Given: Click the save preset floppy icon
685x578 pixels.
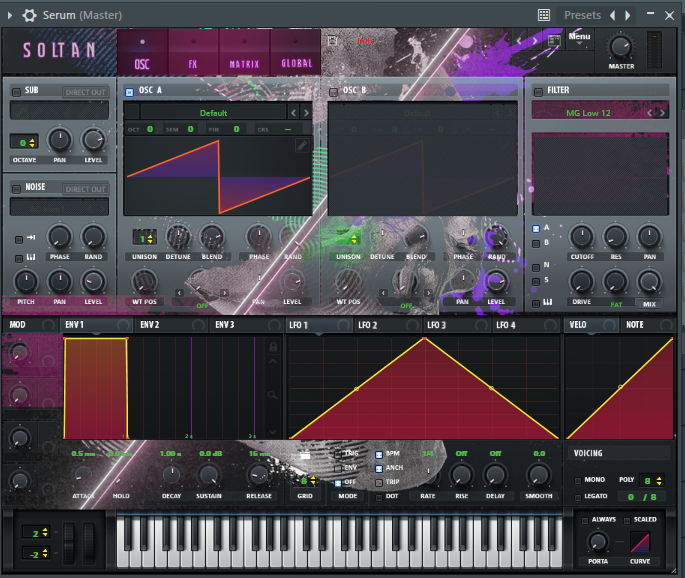Looking at the screenshot, I should pyautogui.click(x=333, y=41).
